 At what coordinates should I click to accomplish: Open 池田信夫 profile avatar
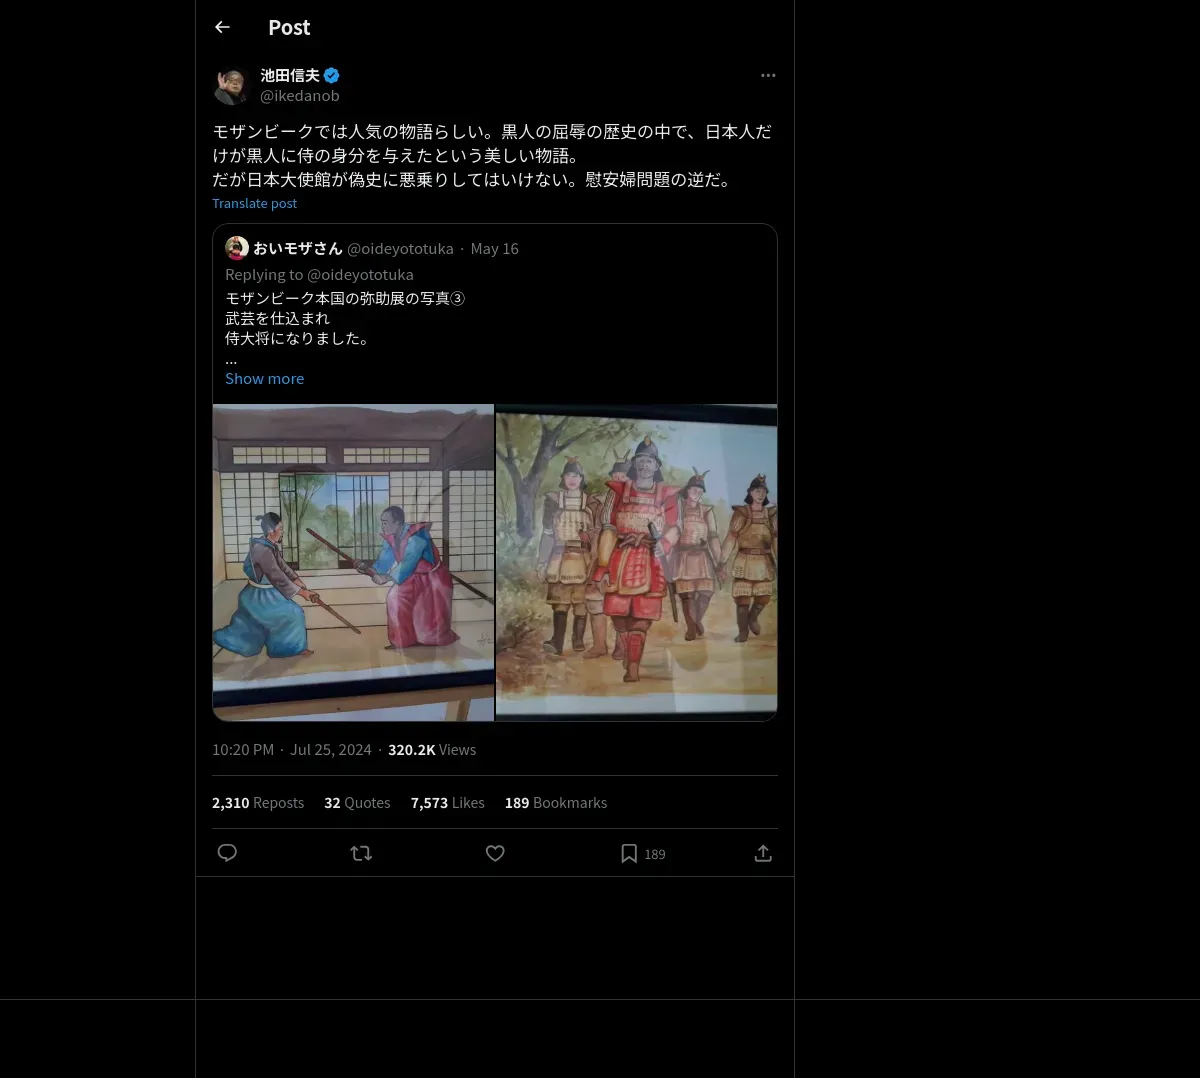pos(232,85)
